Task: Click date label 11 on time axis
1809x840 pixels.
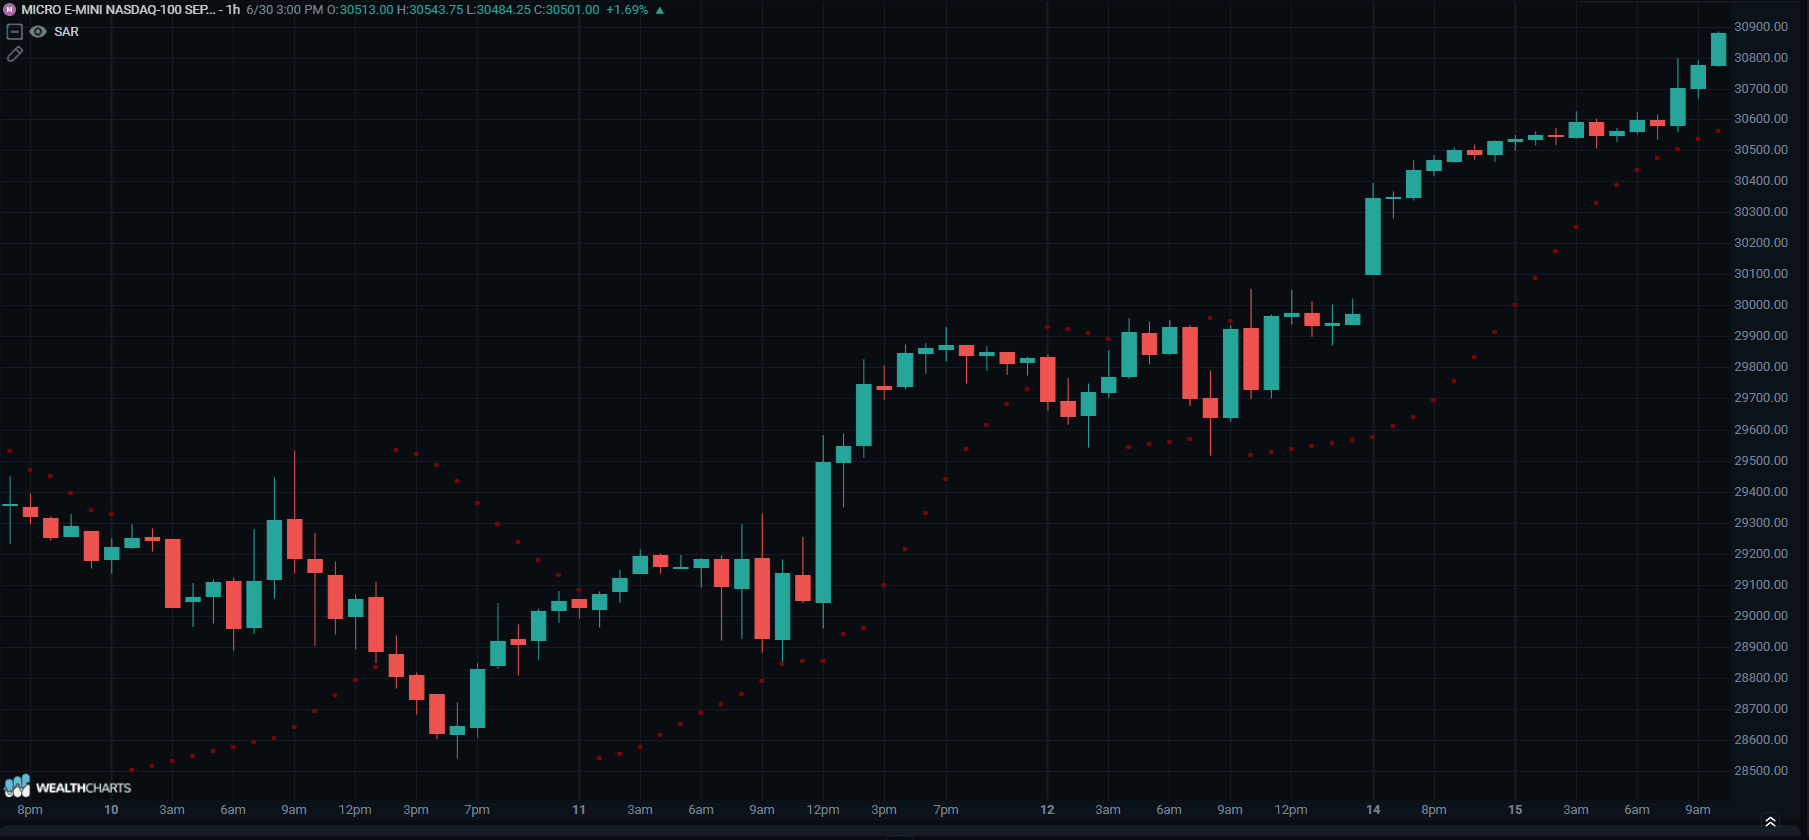Action: (579, 810)
